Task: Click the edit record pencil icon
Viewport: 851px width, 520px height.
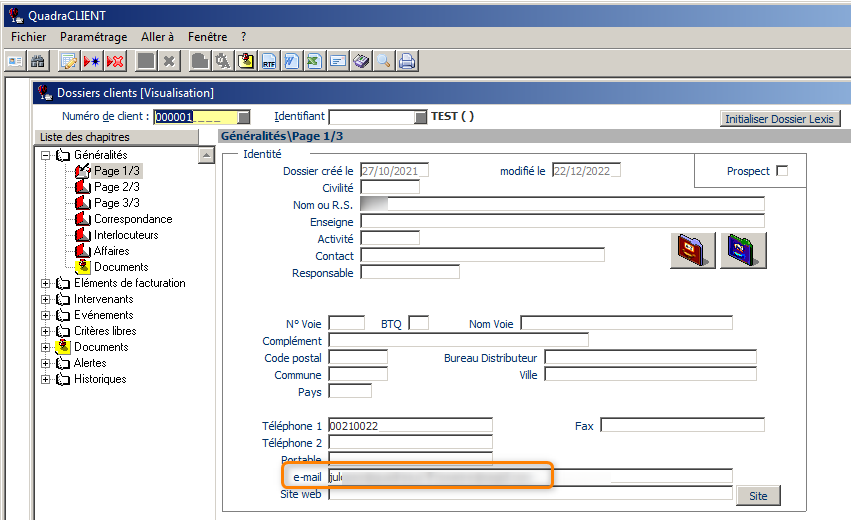Action: [x=69, y=61]
